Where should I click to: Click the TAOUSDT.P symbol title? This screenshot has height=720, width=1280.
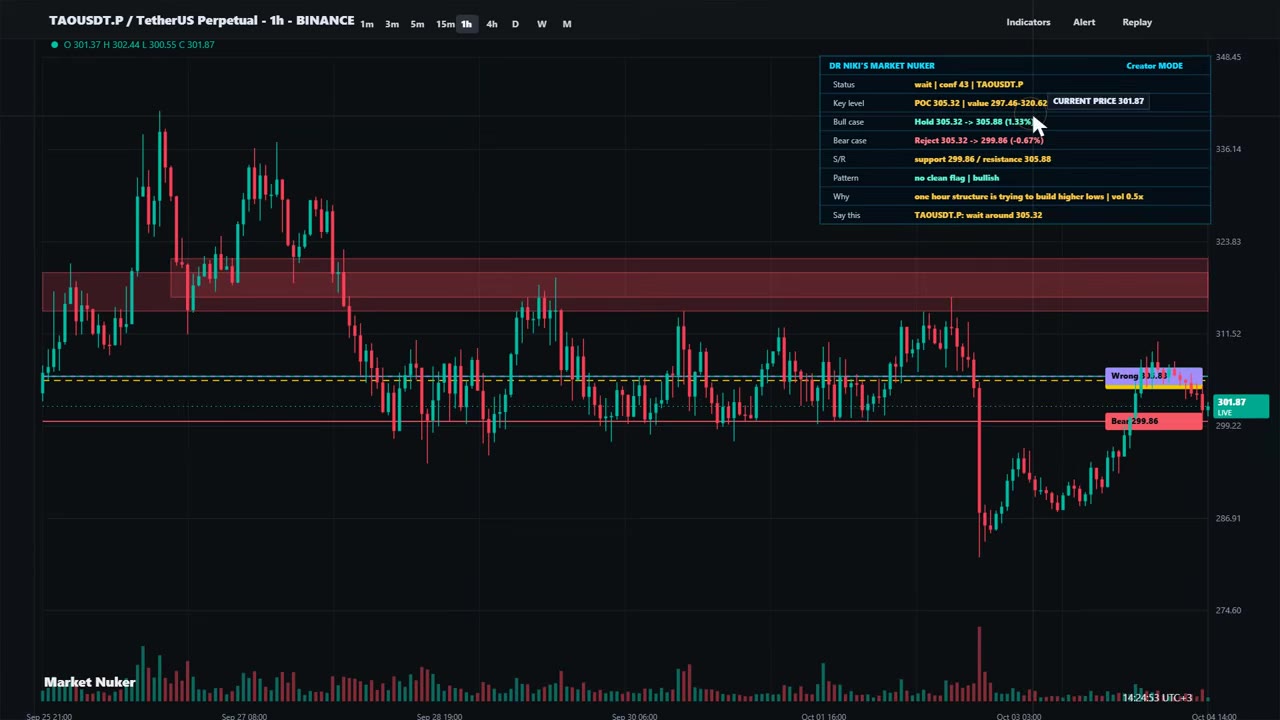pos(201,21)
